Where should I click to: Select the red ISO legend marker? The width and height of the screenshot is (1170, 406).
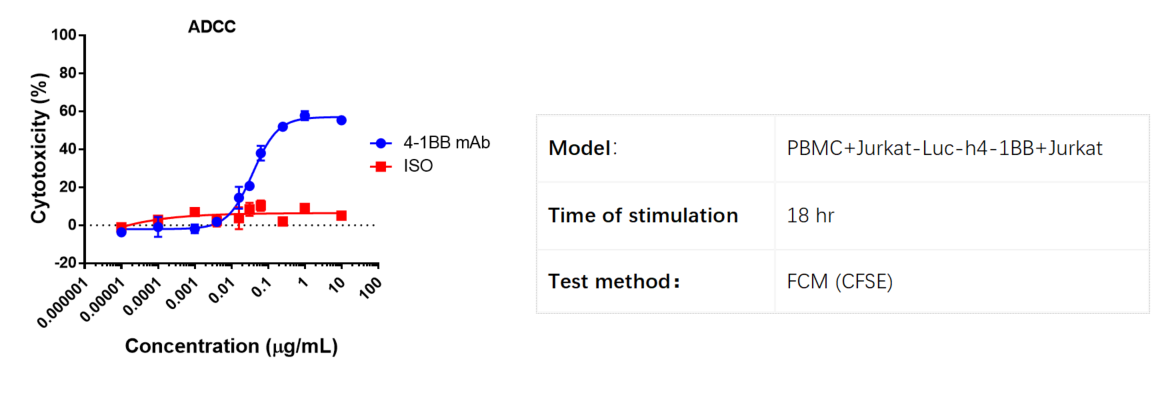[x=381, y=167]
